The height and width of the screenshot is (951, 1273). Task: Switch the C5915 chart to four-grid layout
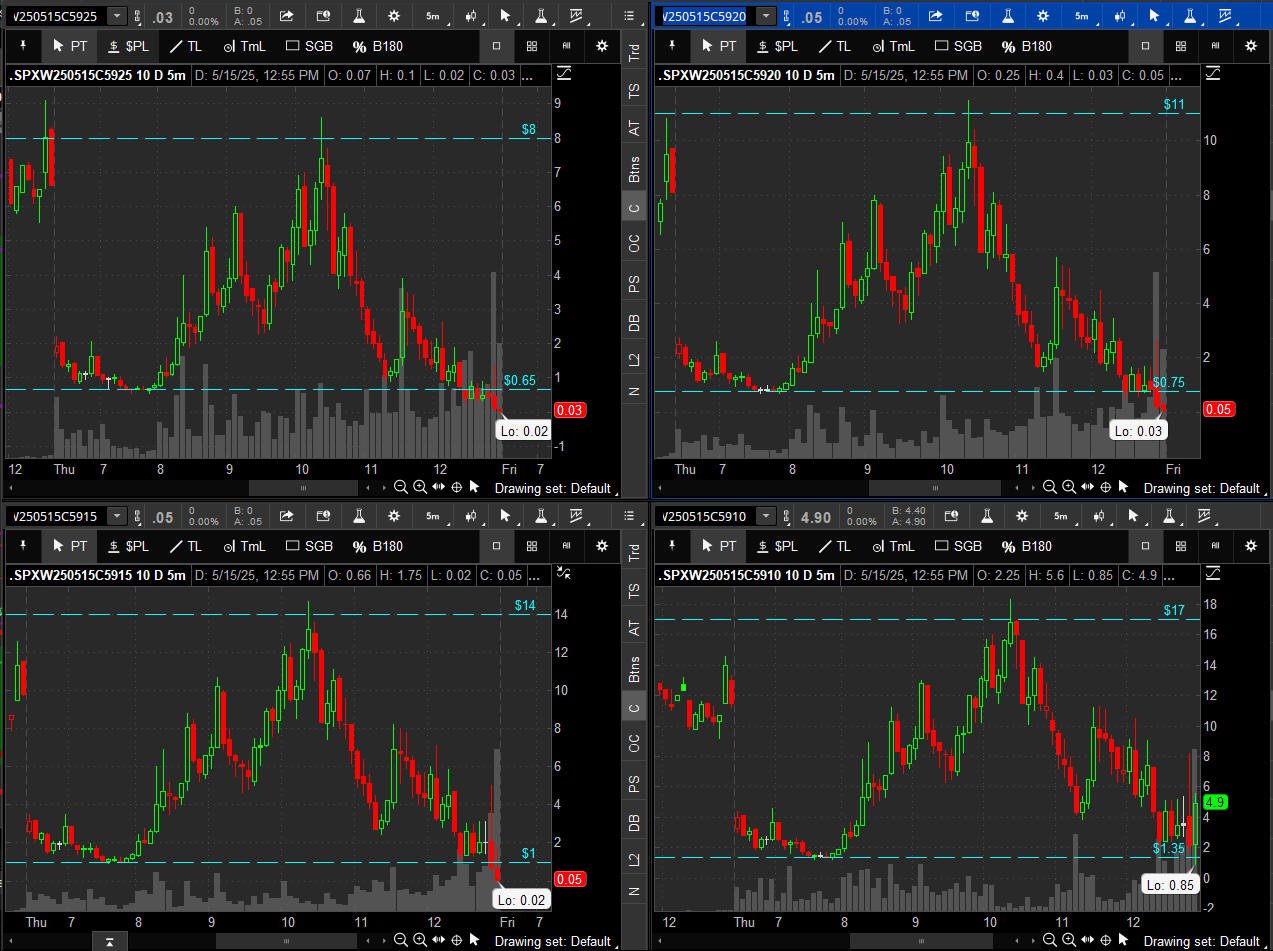[x=532, y=546]
